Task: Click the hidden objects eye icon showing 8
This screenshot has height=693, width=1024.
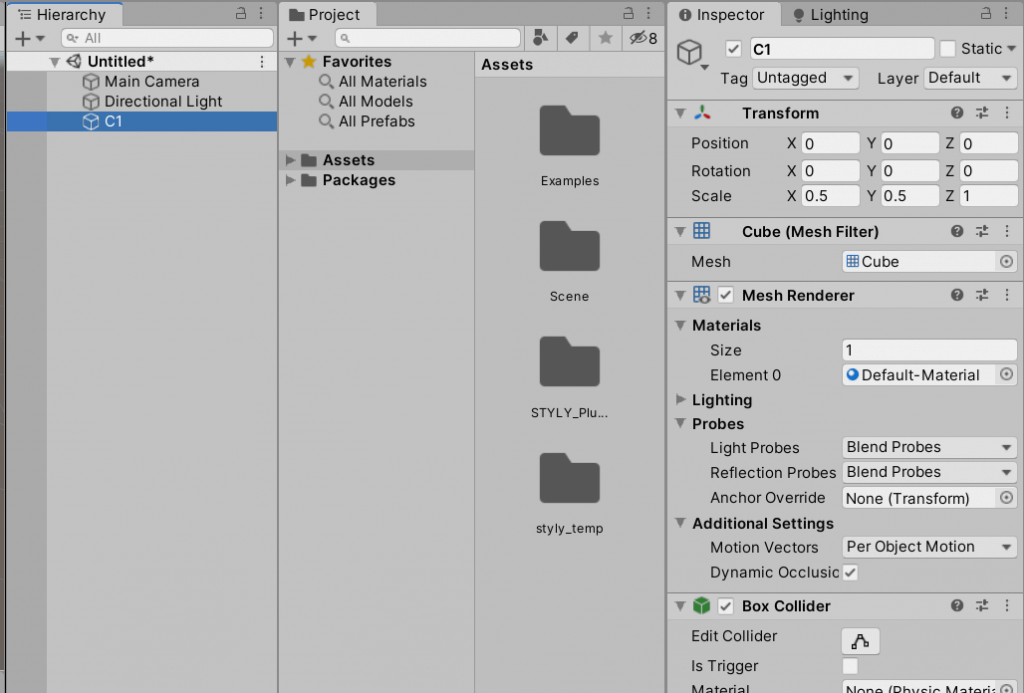Action: click(x=637, y=38)
